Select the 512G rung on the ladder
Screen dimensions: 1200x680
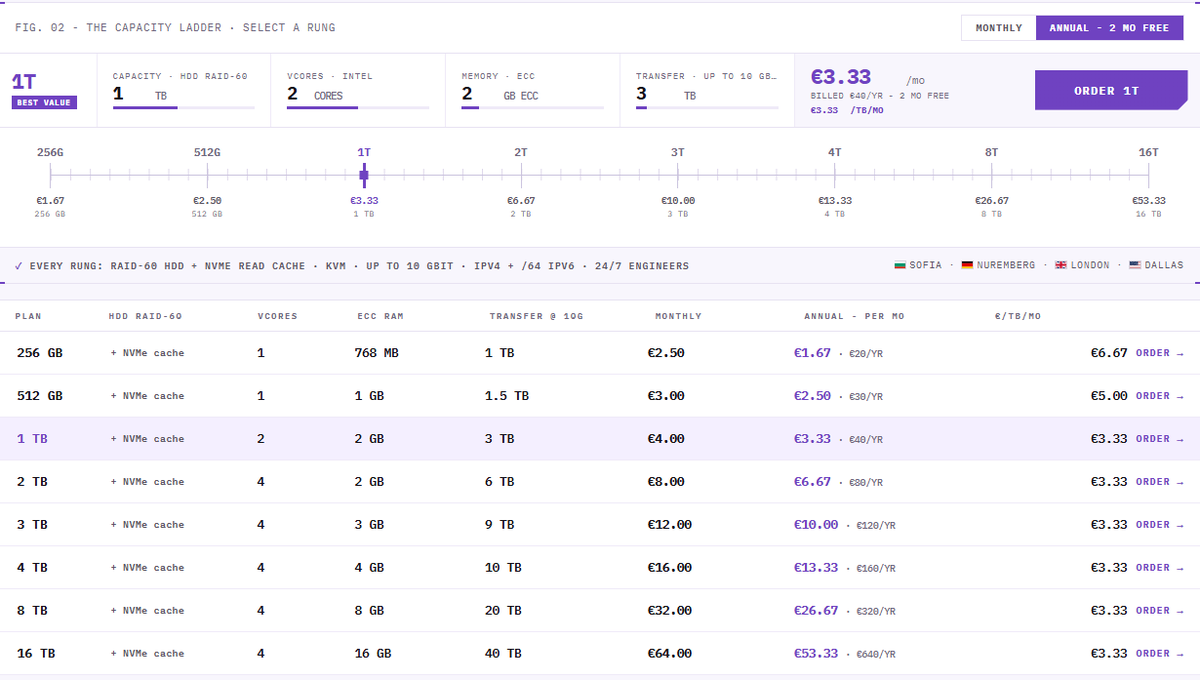(x=207, y=152)
